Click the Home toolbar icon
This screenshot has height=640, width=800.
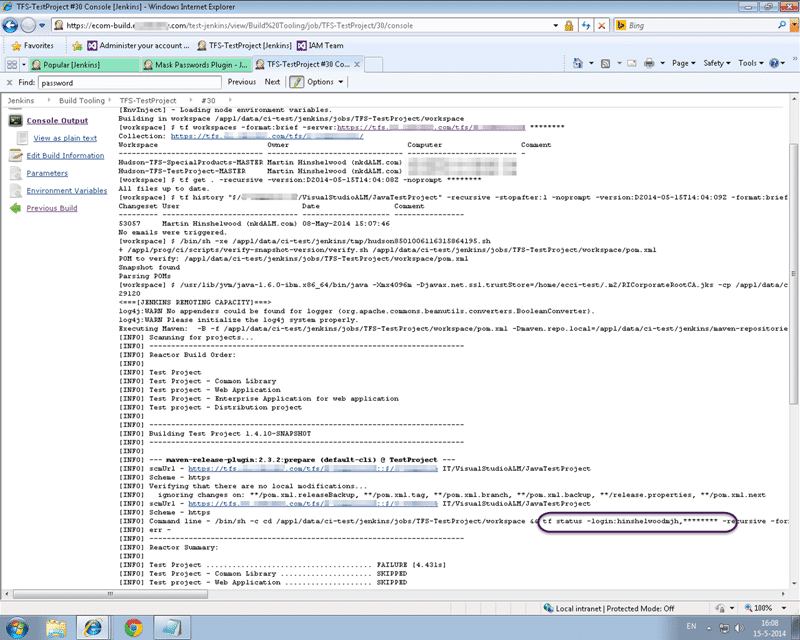[578, 63]
